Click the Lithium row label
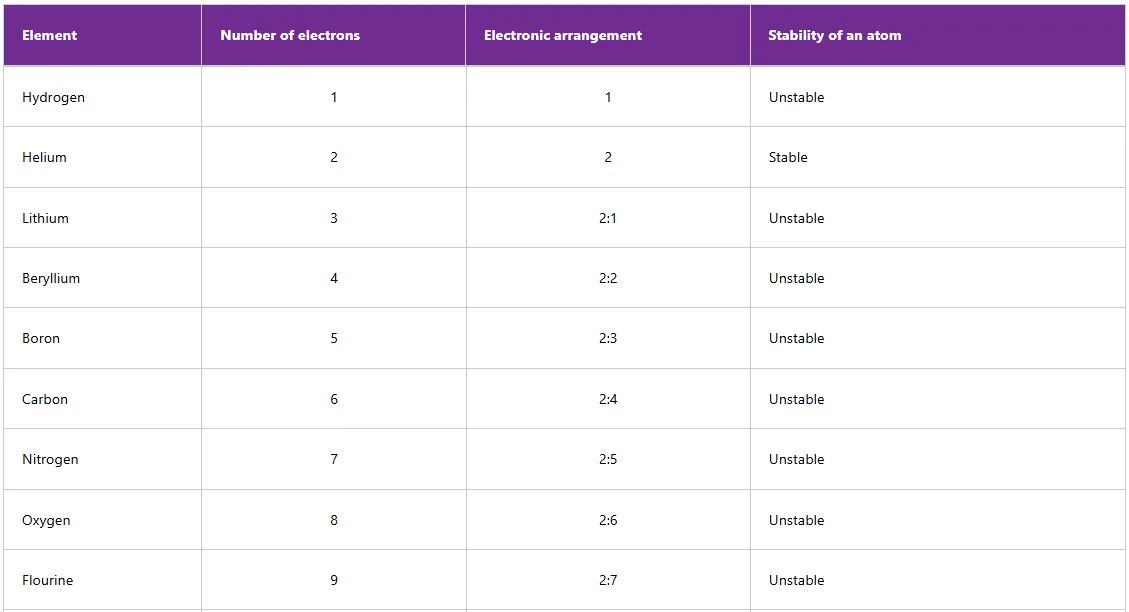 pyautogui.click(x=46, y=218)
